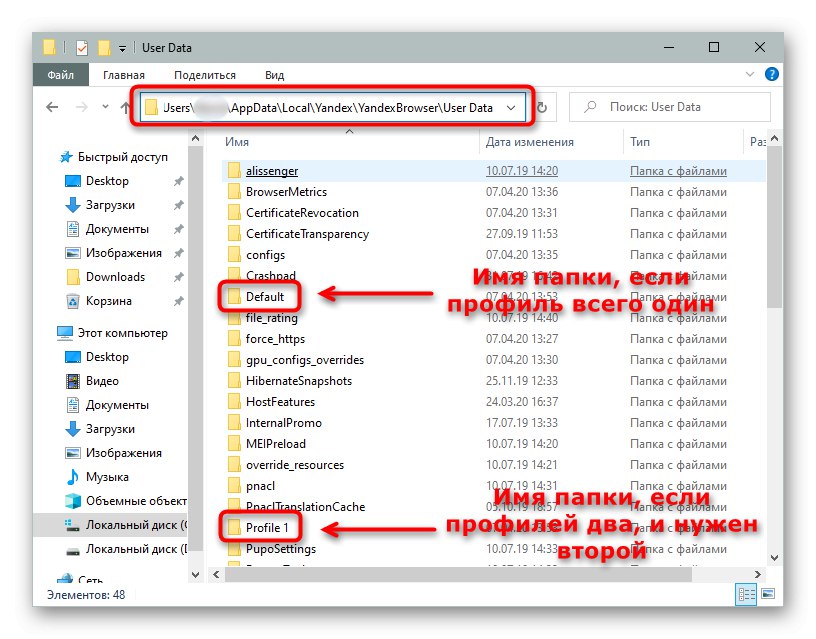Go back using the back arrow
Image resolution: width=816 pixels, height=639 pixels.
[x=52, y=107]
